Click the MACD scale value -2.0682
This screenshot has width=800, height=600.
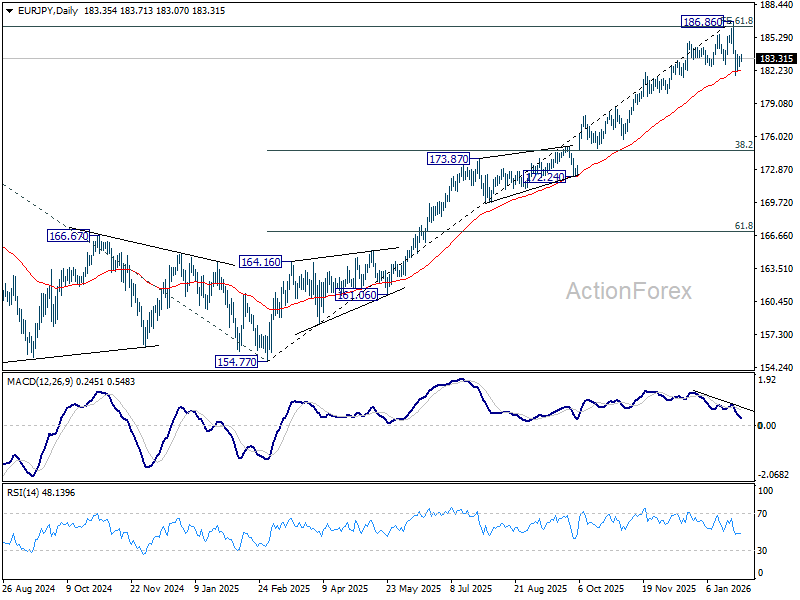[773, 474]
